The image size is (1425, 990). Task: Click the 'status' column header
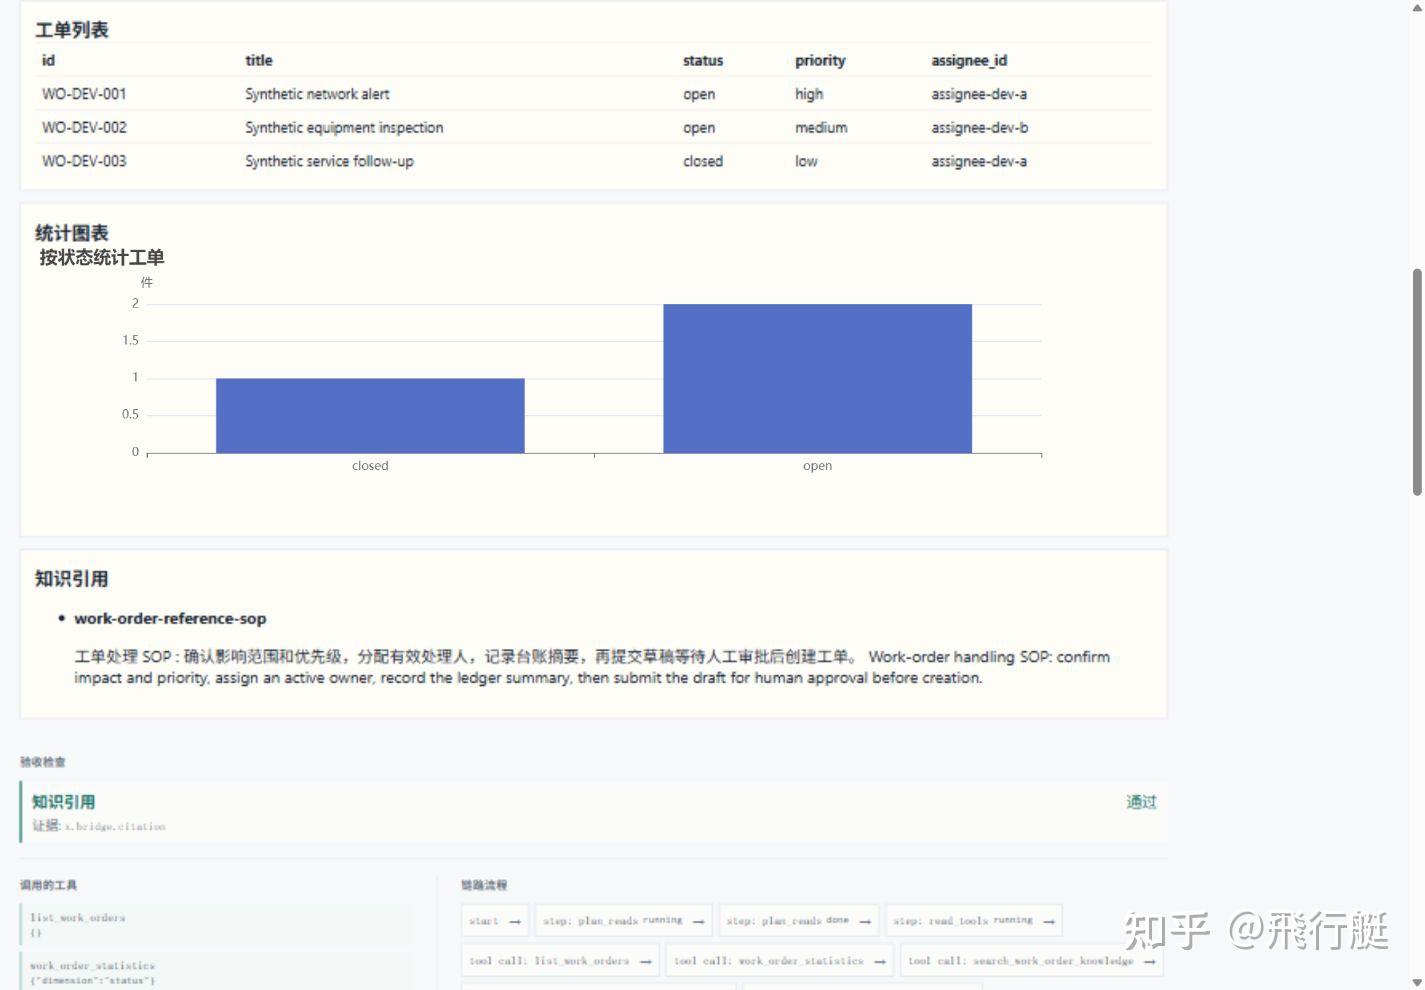tap(703, 60)
